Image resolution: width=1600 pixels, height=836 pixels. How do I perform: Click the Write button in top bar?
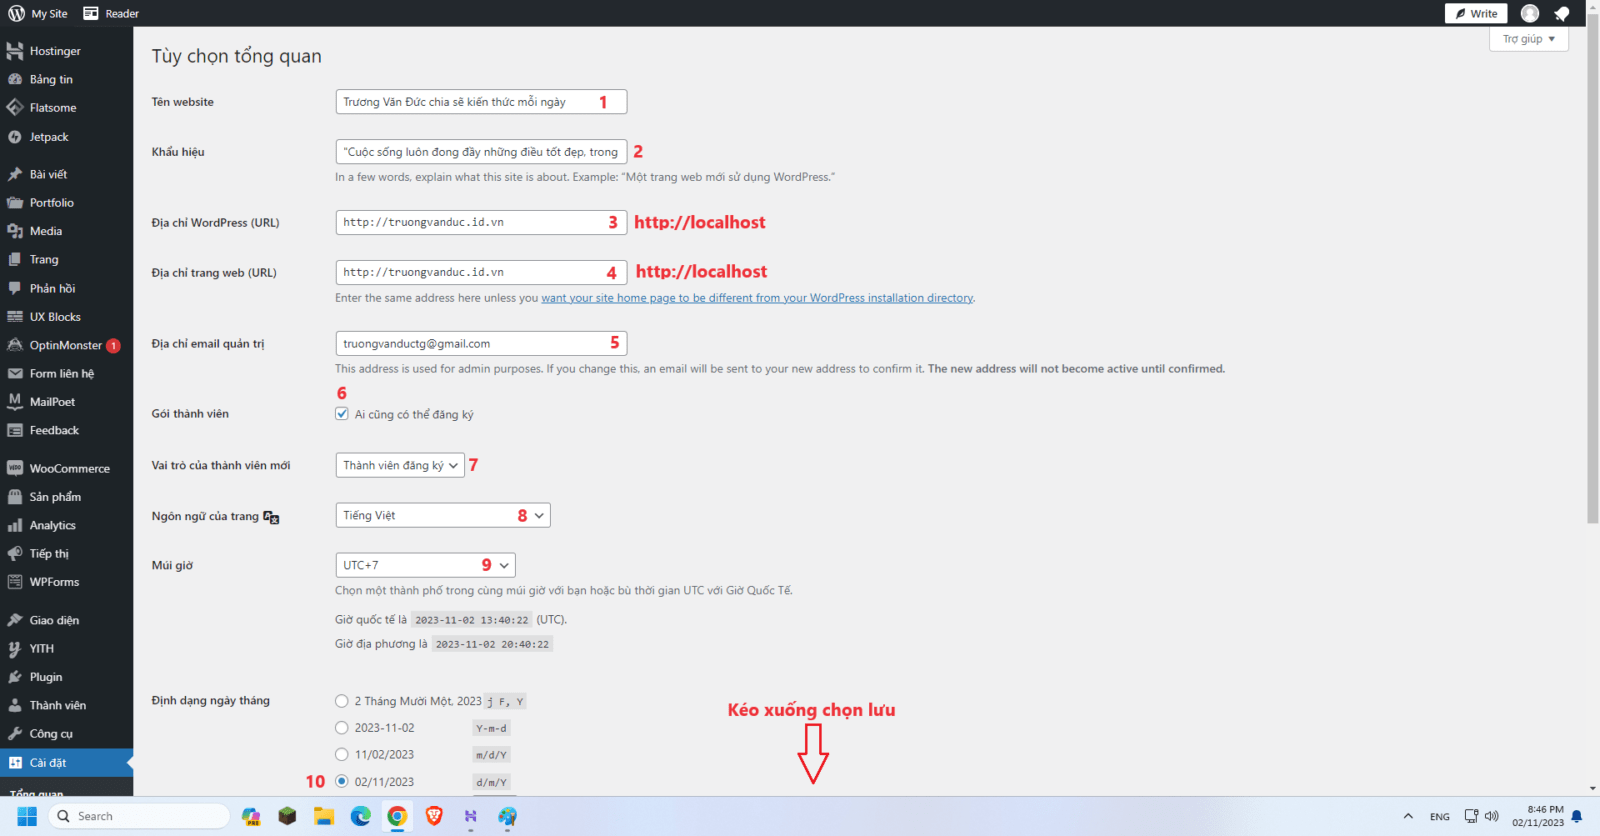pos(1475,13)
